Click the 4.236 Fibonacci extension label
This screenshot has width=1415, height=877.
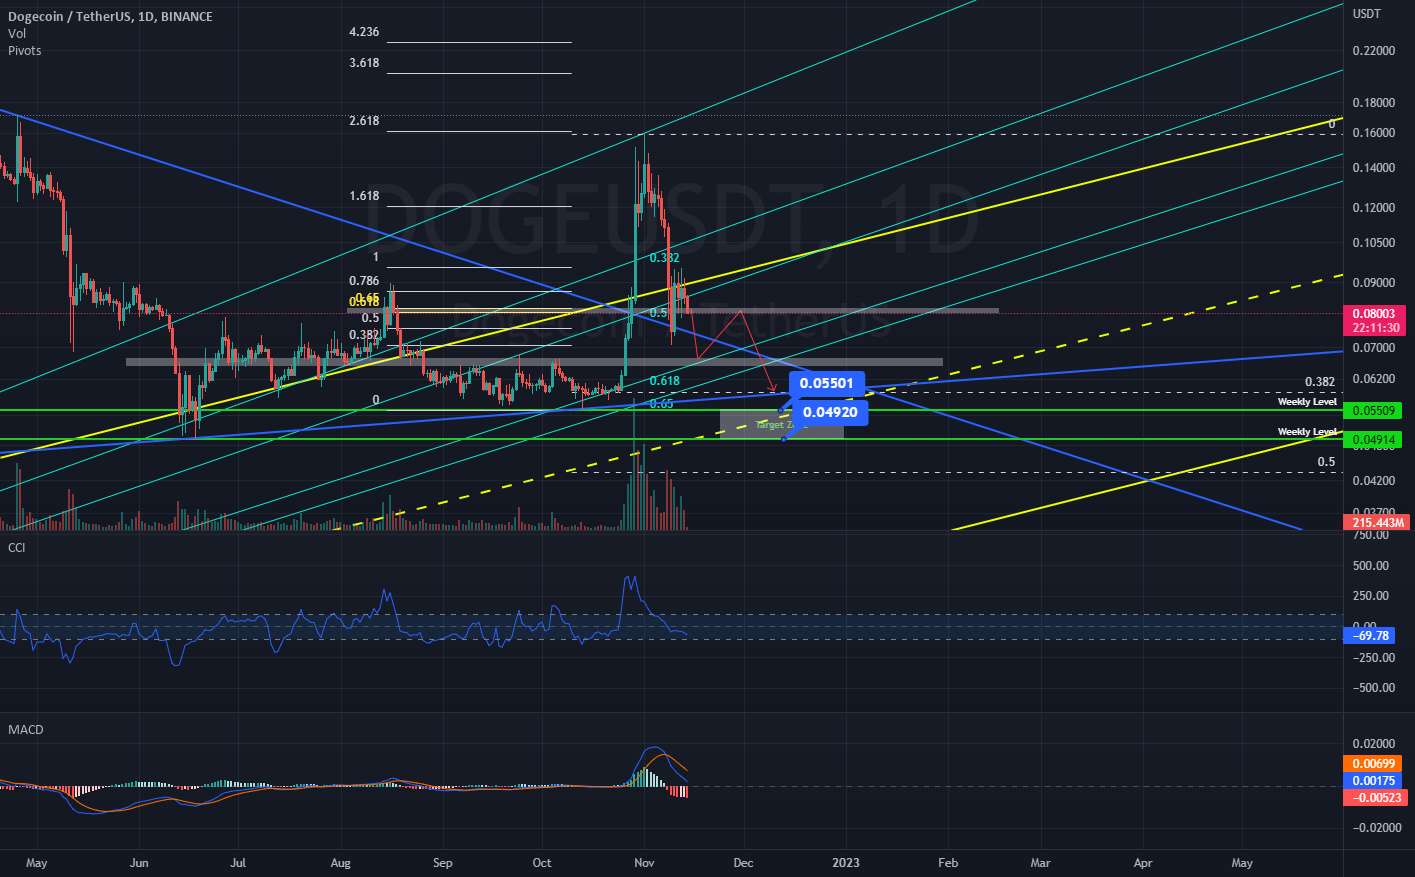point(364,32)
